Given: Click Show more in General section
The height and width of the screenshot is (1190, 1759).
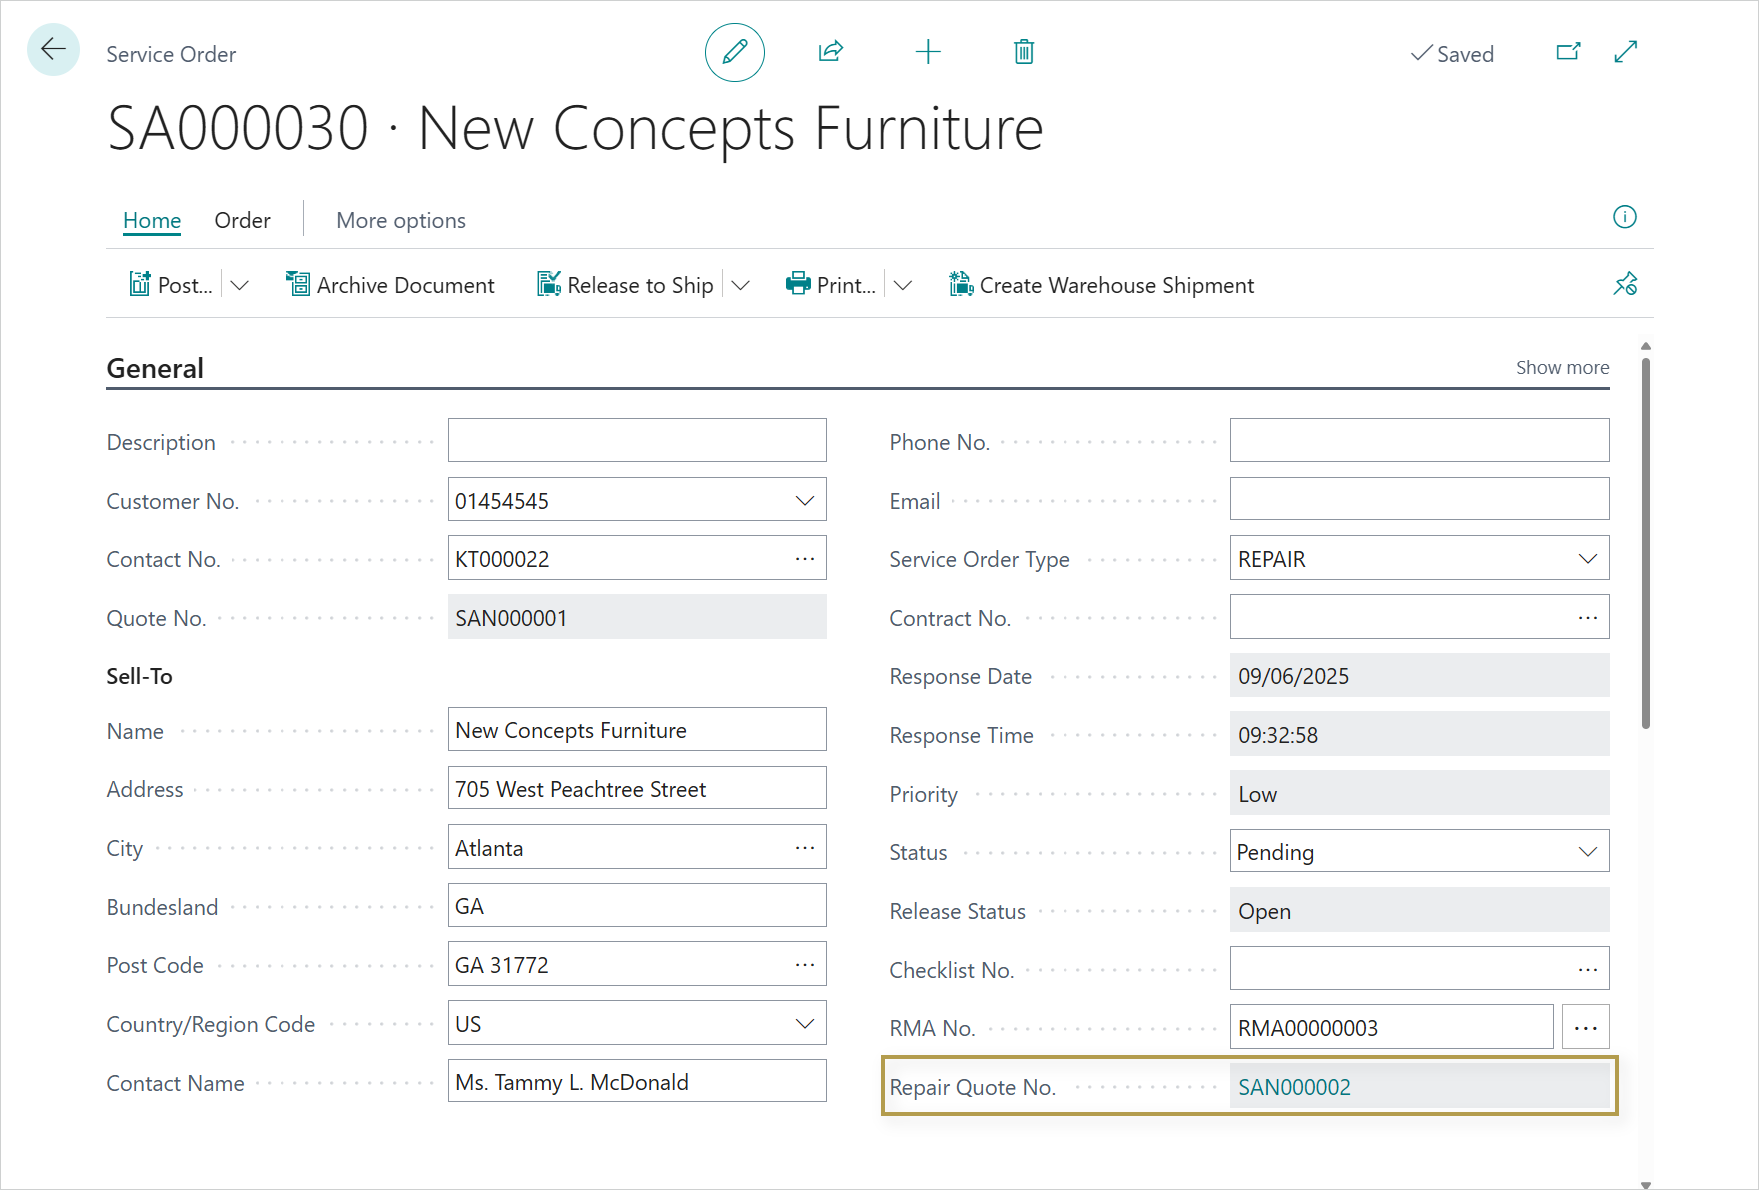Looking at the screenshot, I should point(1562,368).
